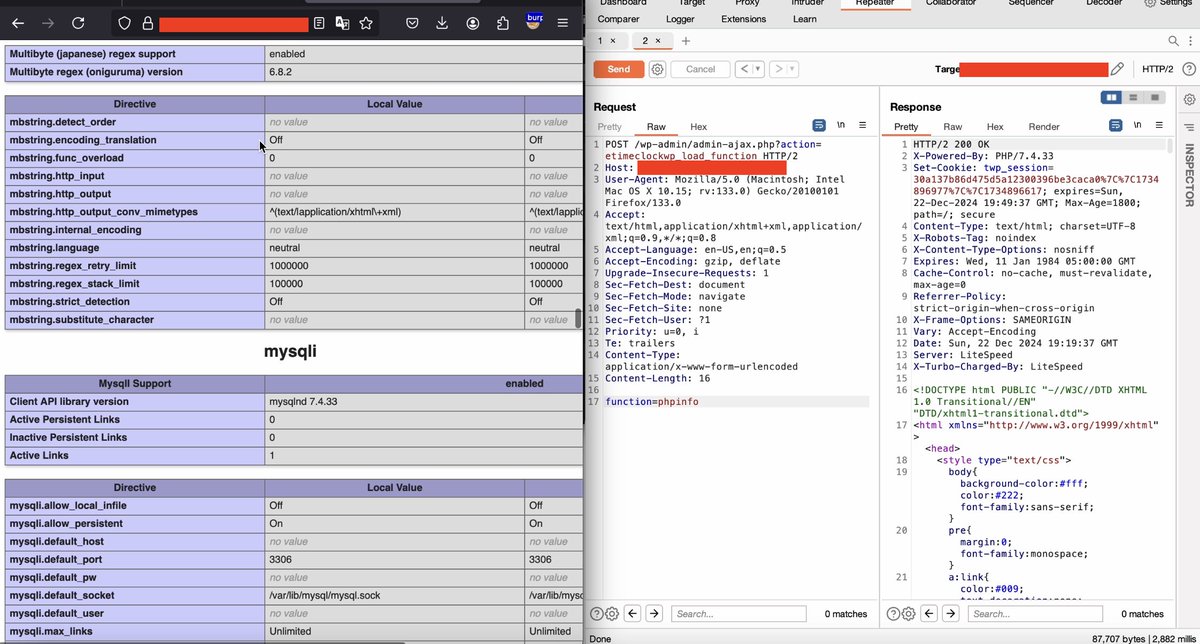Go to next response search match

pos(951,613)
